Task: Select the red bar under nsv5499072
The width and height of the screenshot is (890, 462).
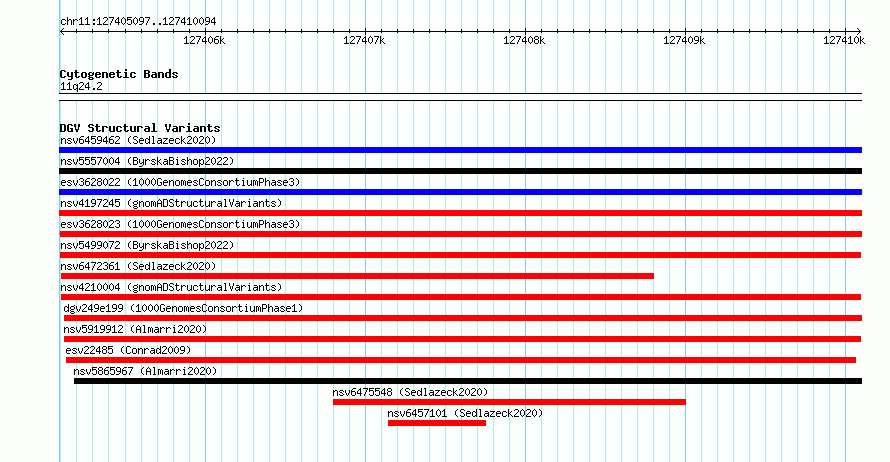Action: (x=460, y=255)
